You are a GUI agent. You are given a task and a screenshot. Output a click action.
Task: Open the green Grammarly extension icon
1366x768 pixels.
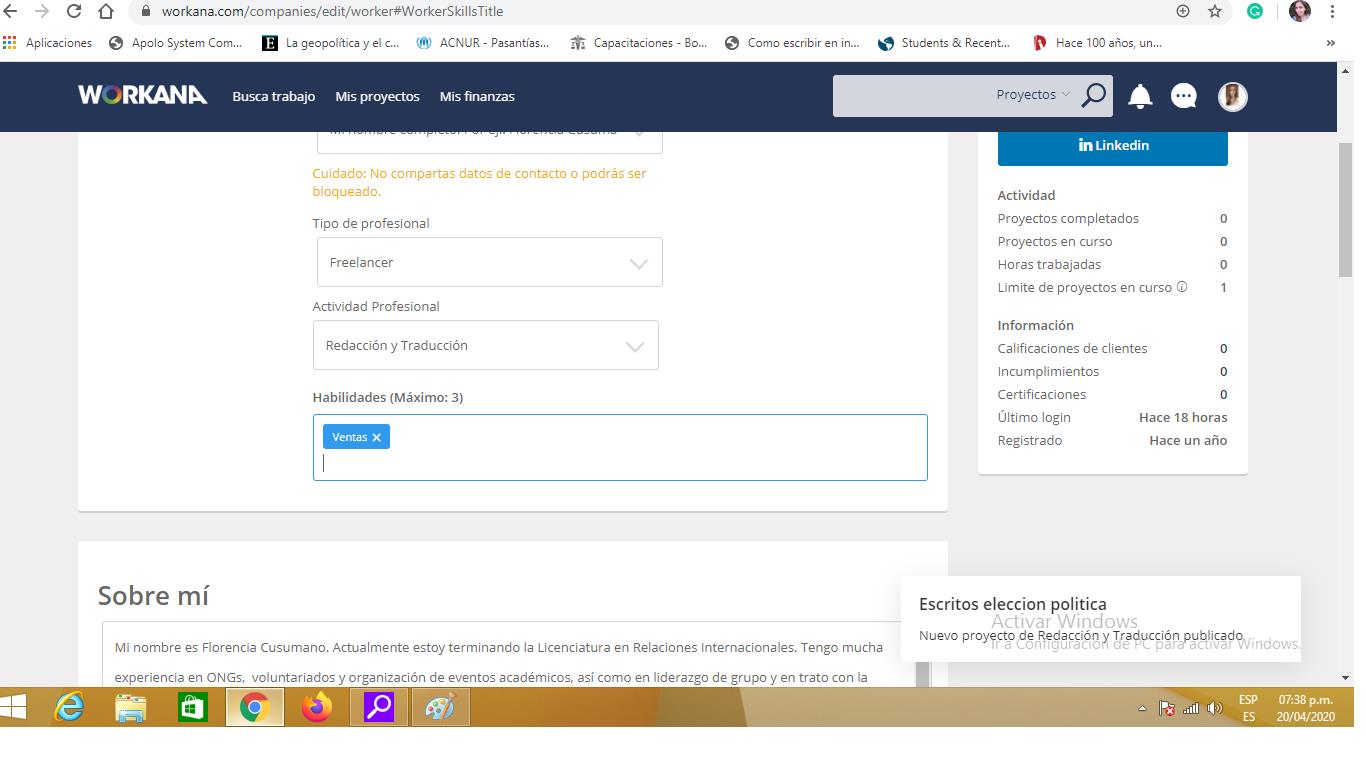tap(1255, 11)
